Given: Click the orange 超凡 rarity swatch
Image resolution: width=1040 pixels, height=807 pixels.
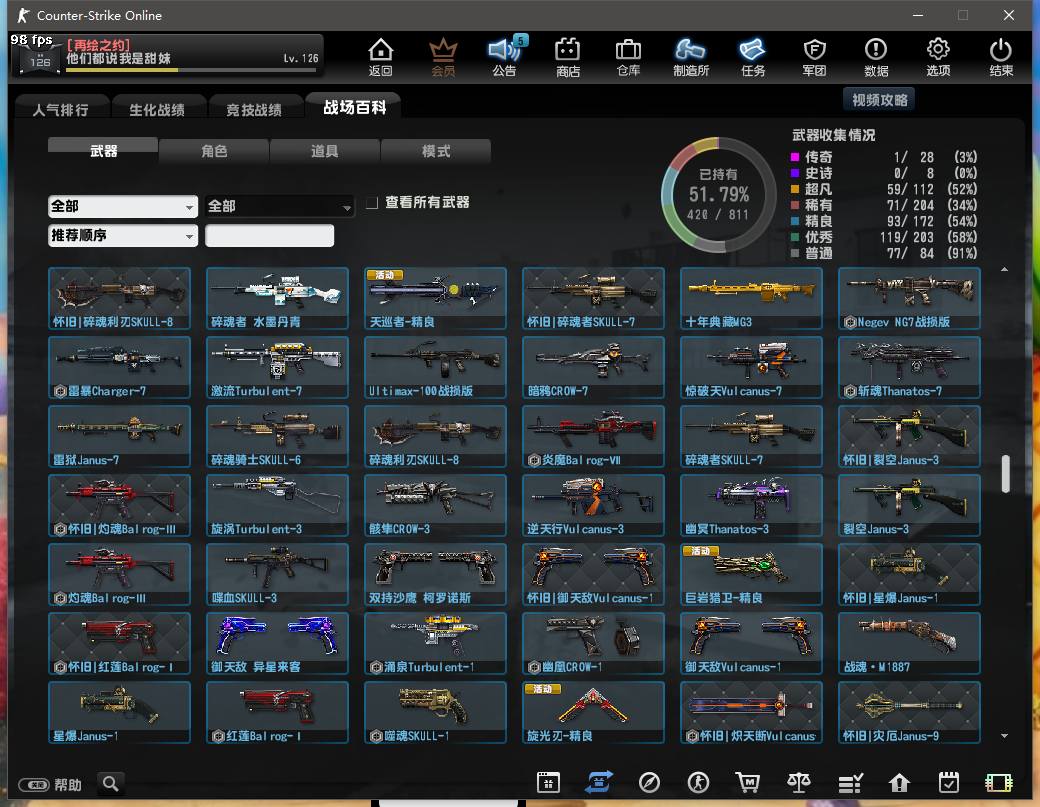Looking at the screenshot, I should [795, 189].
